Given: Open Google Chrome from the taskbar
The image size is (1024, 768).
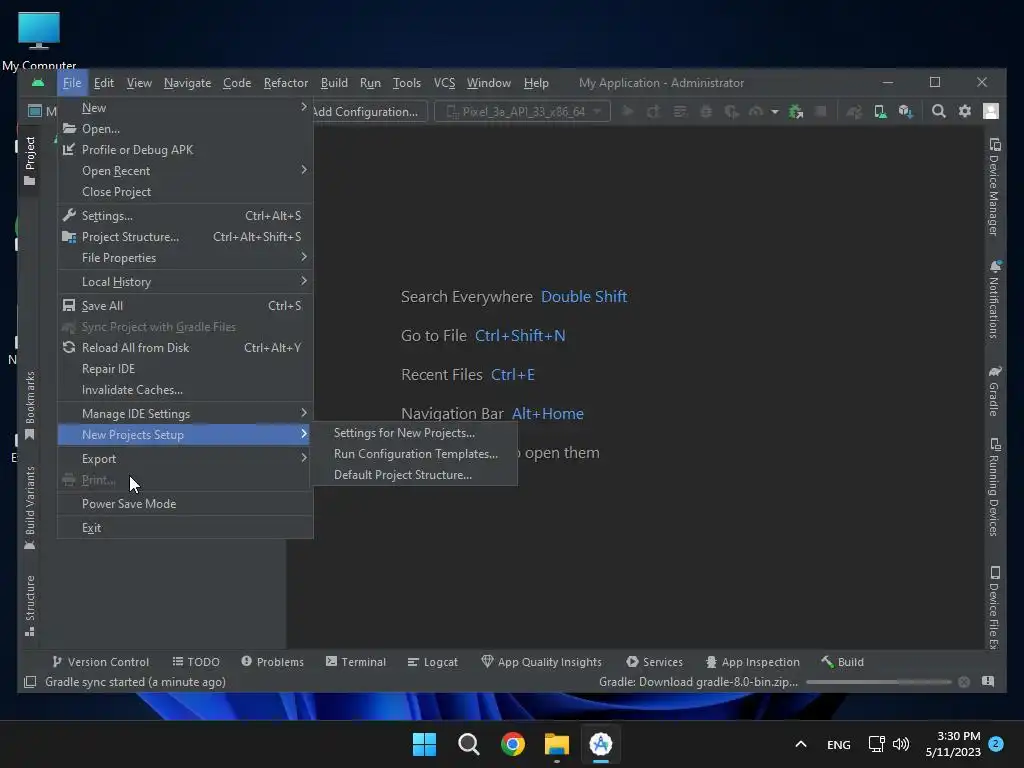Looking at the screenshot, I should point(513,744).
